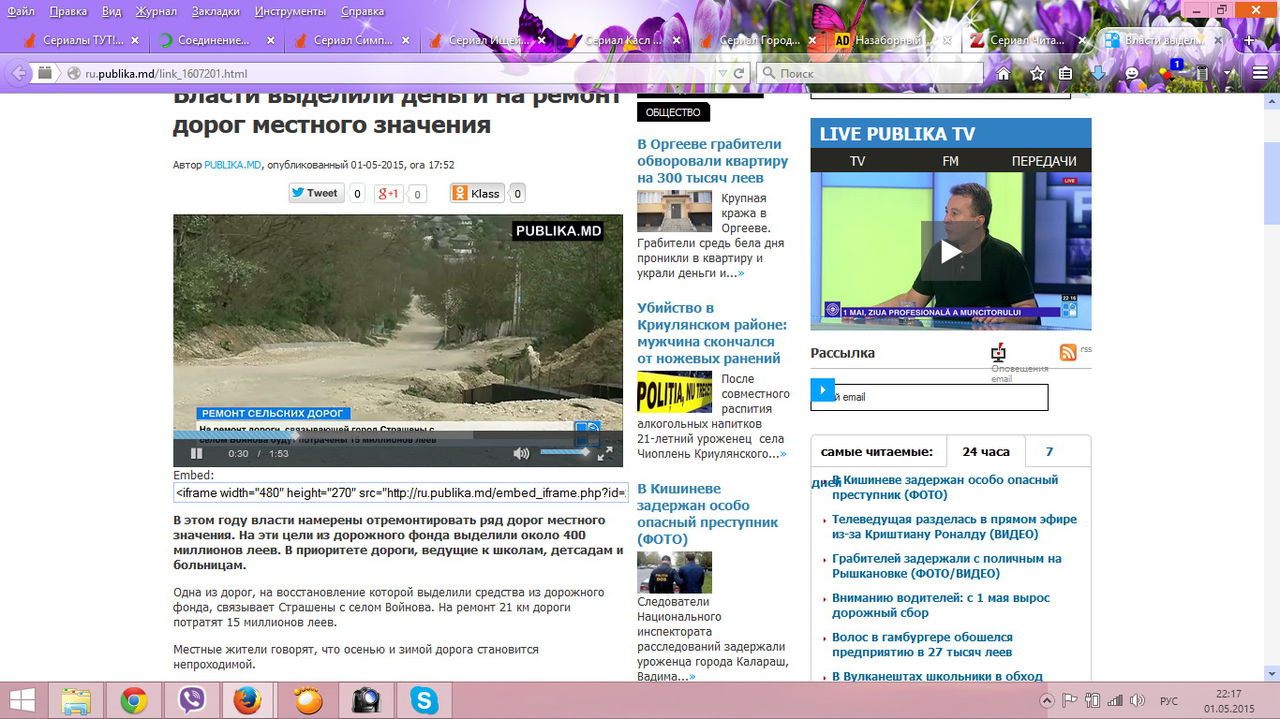
Task: Reload the page with the refresh icon
Action: 739,73
